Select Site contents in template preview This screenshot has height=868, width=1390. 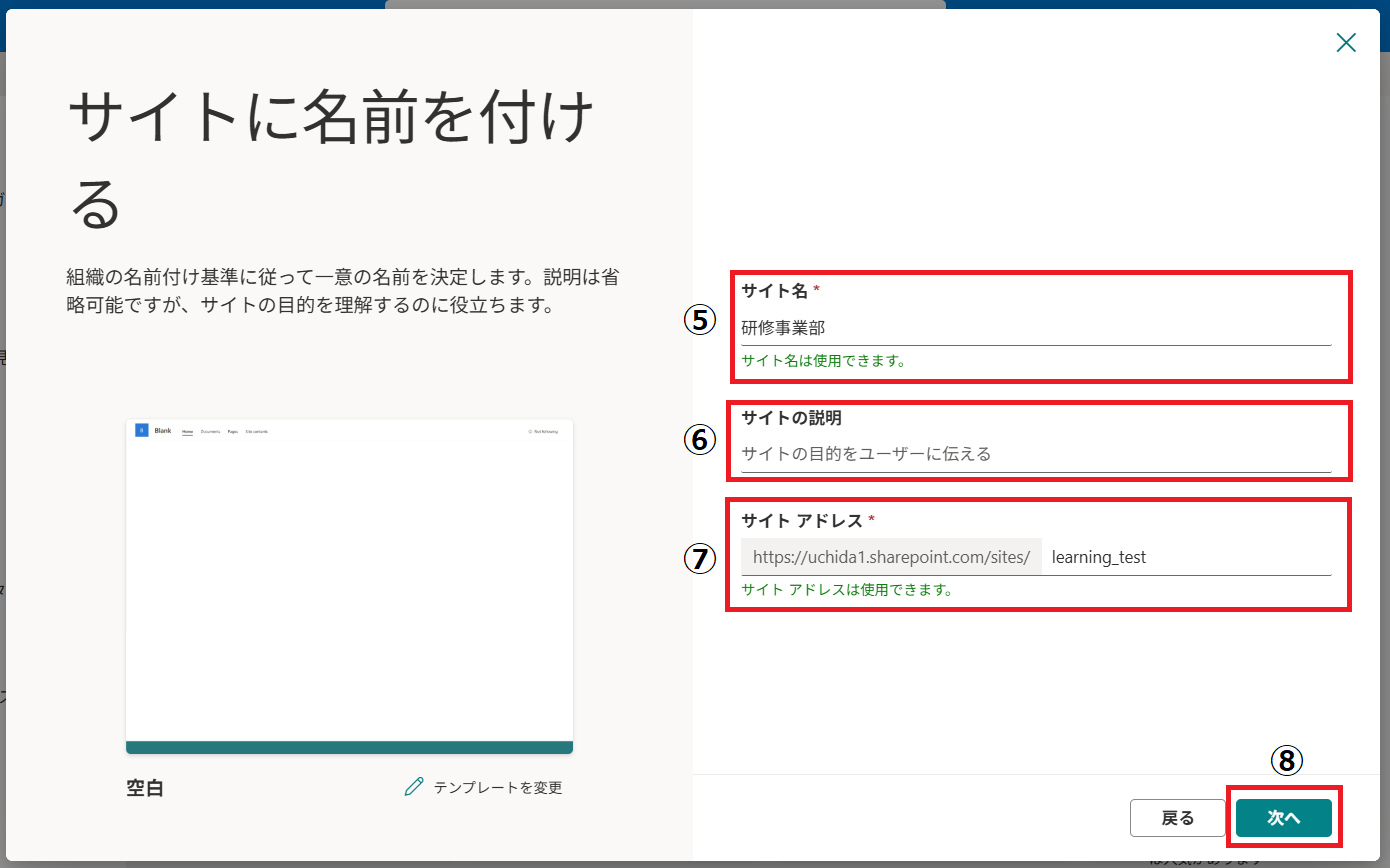tap(256, 431)
